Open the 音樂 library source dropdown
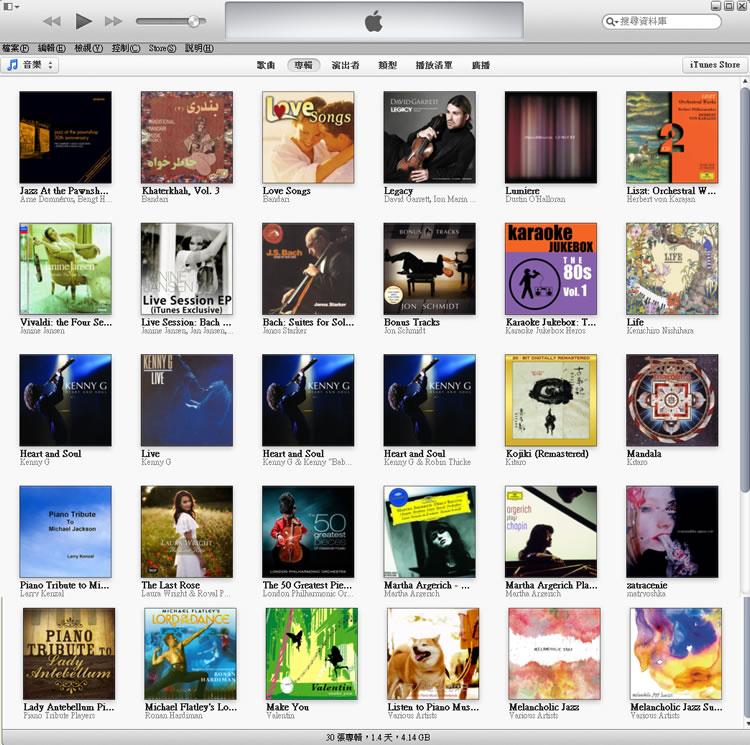This screenshot has width=750, height=745. coord(30,65)
